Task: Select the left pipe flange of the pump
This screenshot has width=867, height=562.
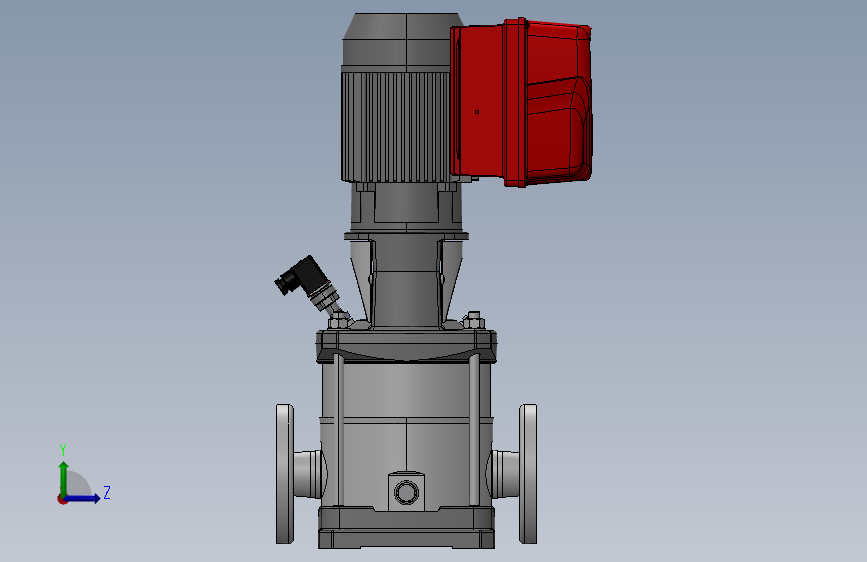Action: tap(285, 474)
